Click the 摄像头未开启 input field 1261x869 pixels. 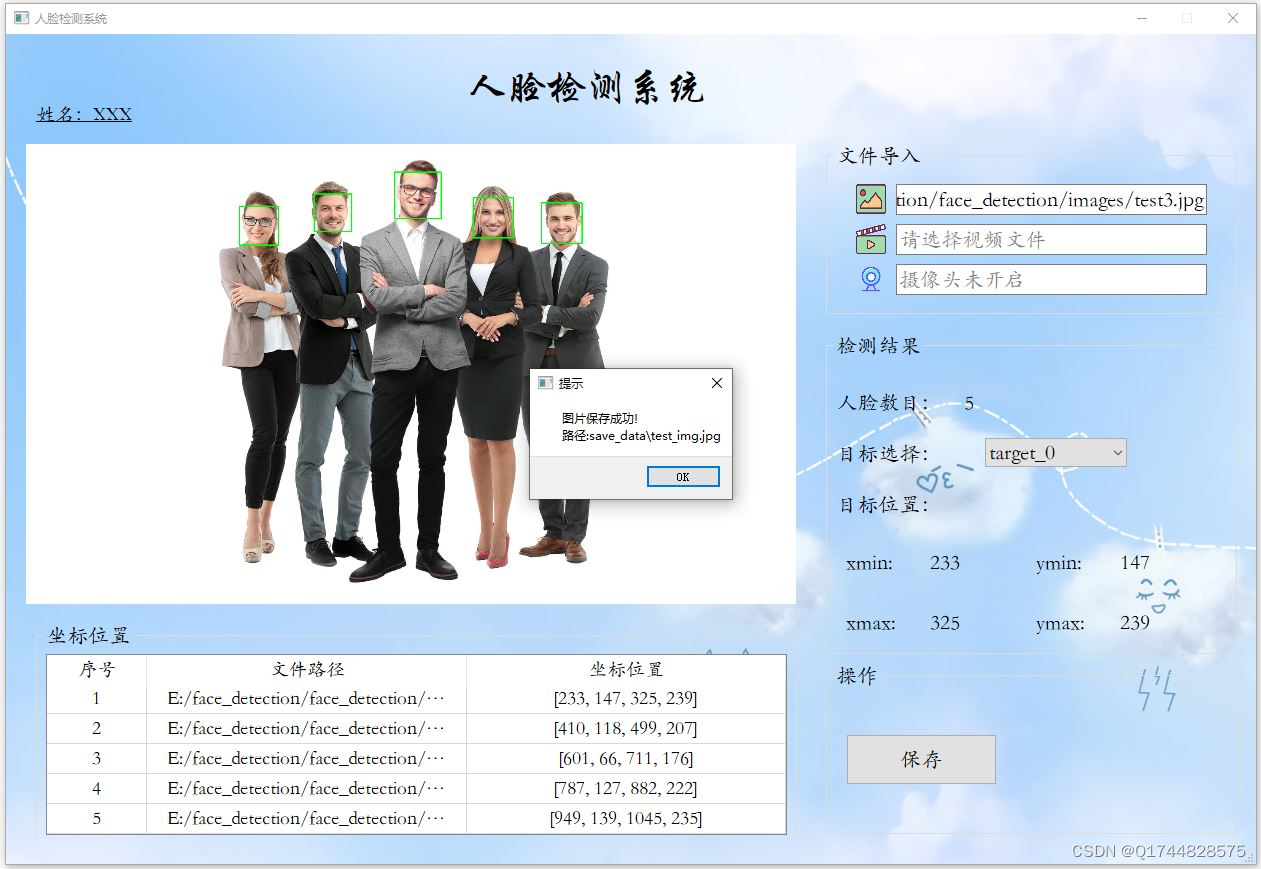point(1051,279)
